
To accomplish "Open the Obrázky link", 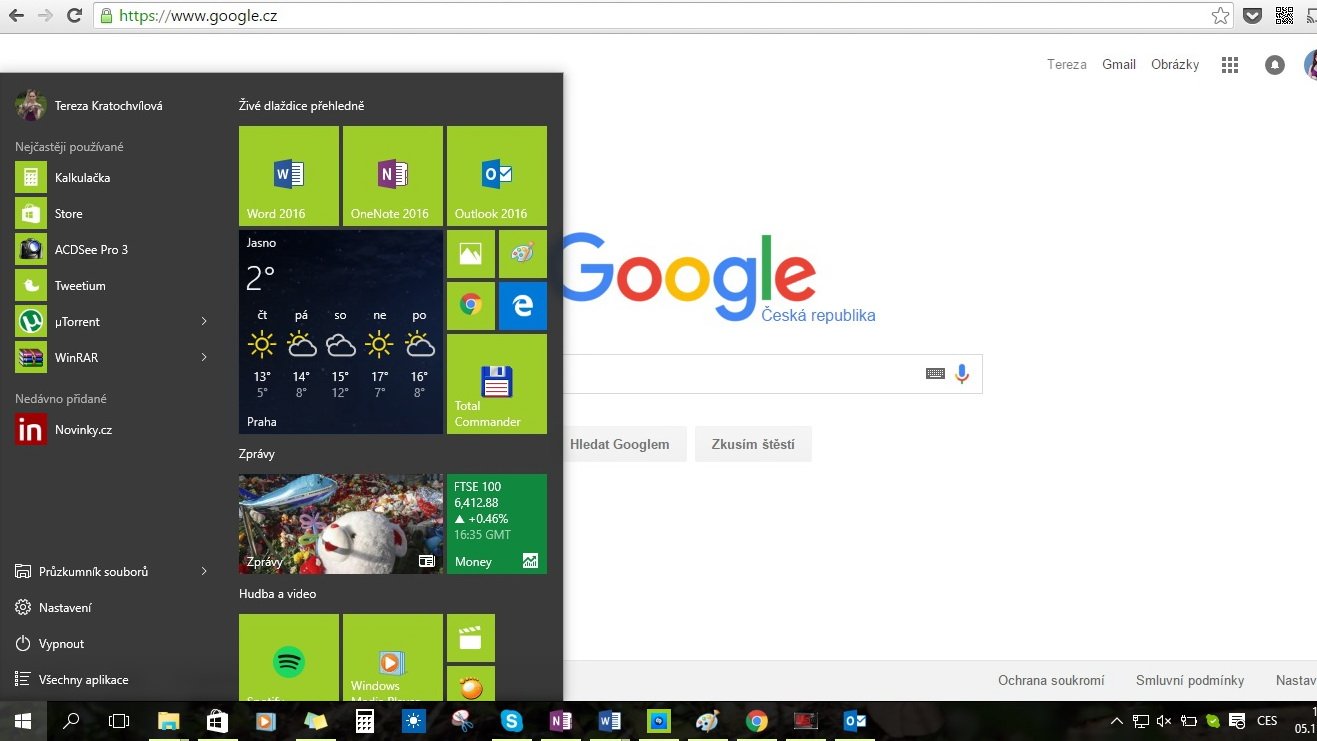I will coord(1175,65).
